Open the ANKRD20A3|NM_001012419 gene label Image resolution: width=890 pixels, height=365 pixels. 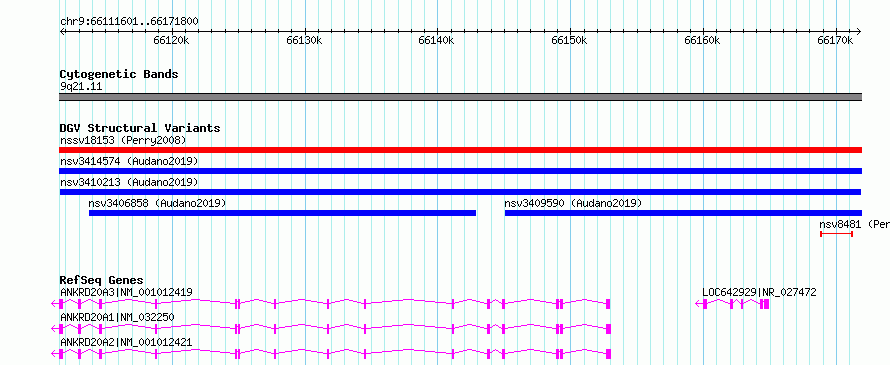[x=127, y=292]
